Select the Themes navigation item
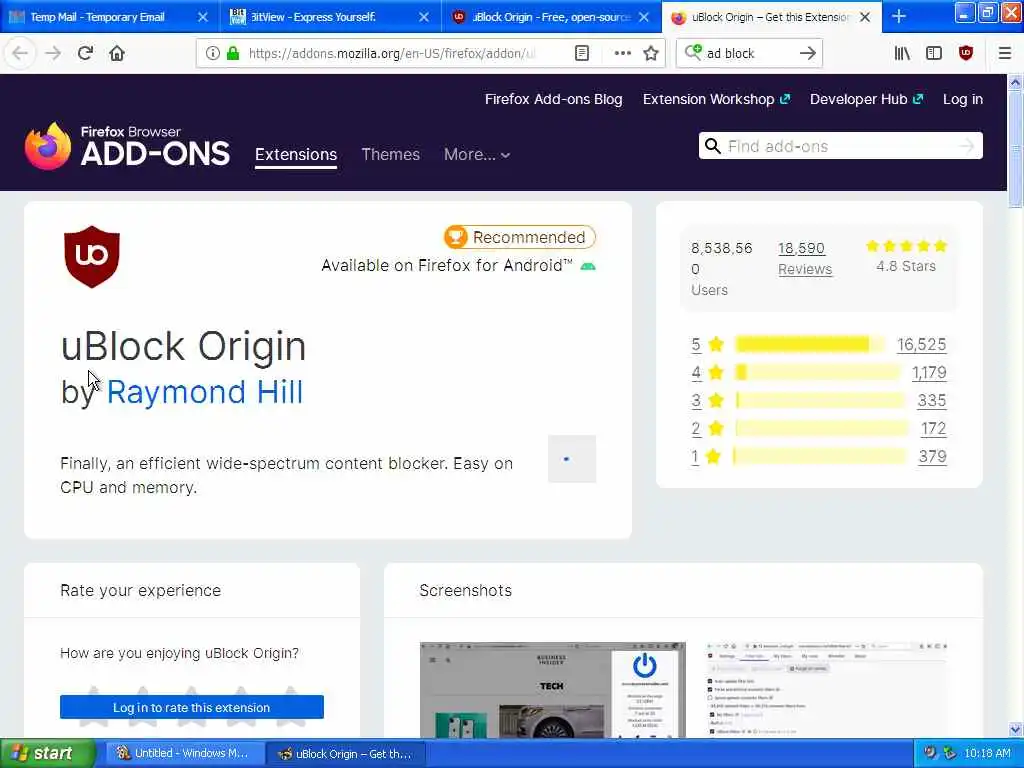The height and width of the screenshot is (768, 1024). point(391,155)
